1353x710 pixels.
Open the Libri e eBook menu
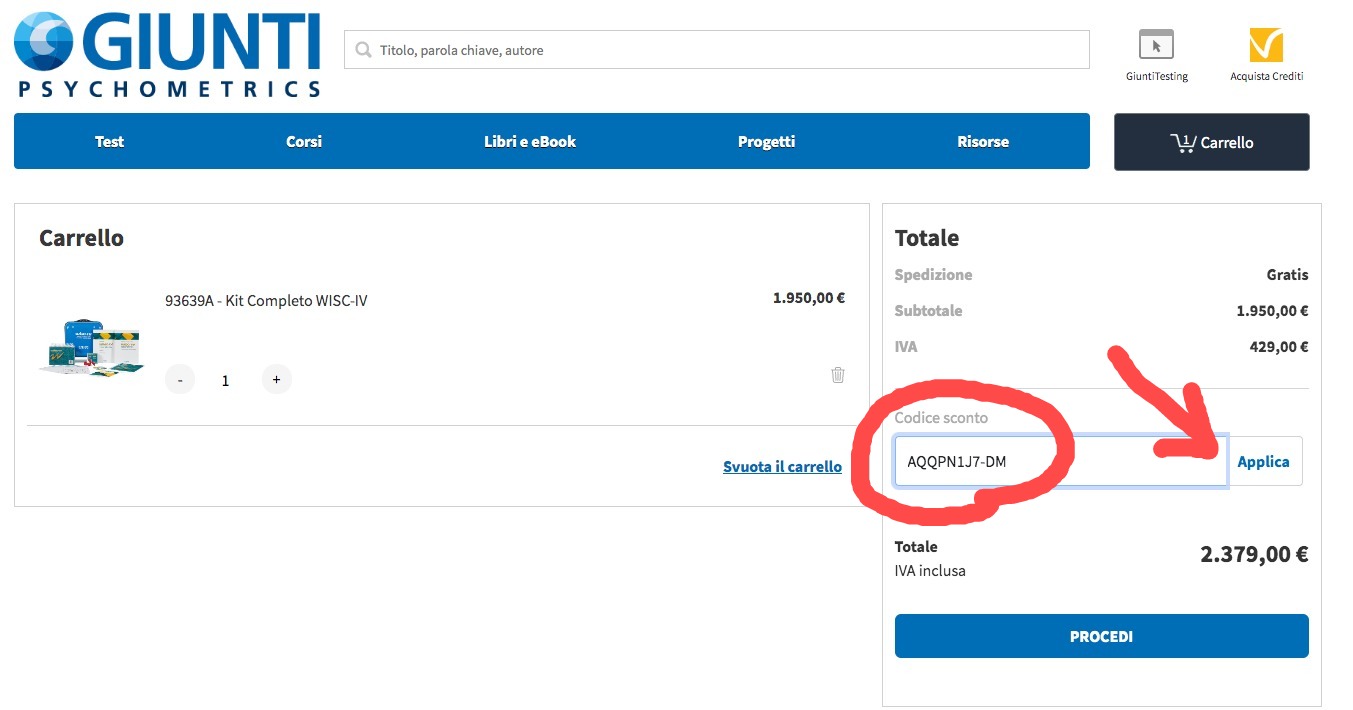530,142
